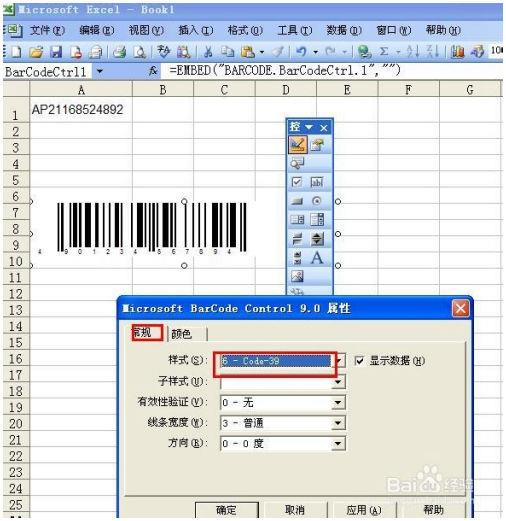
Task: Click the Save icon in toolbar
Action: 56,52
